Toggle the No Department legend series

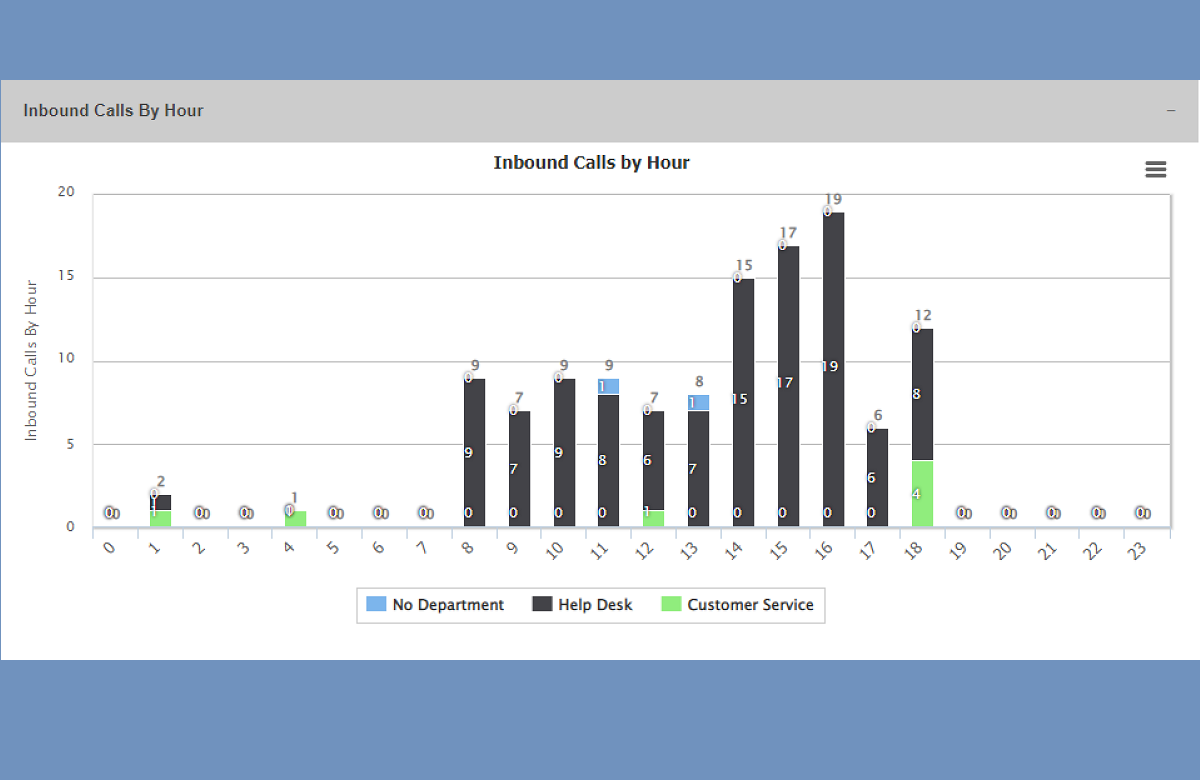(x=435, y=604)
